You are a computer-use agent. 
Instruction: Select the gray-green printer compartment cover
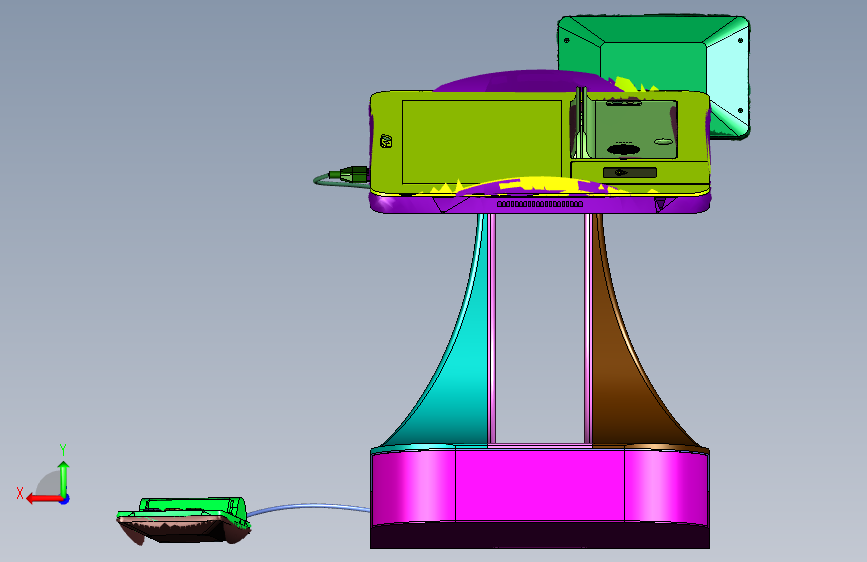click(x=635, y=129)
